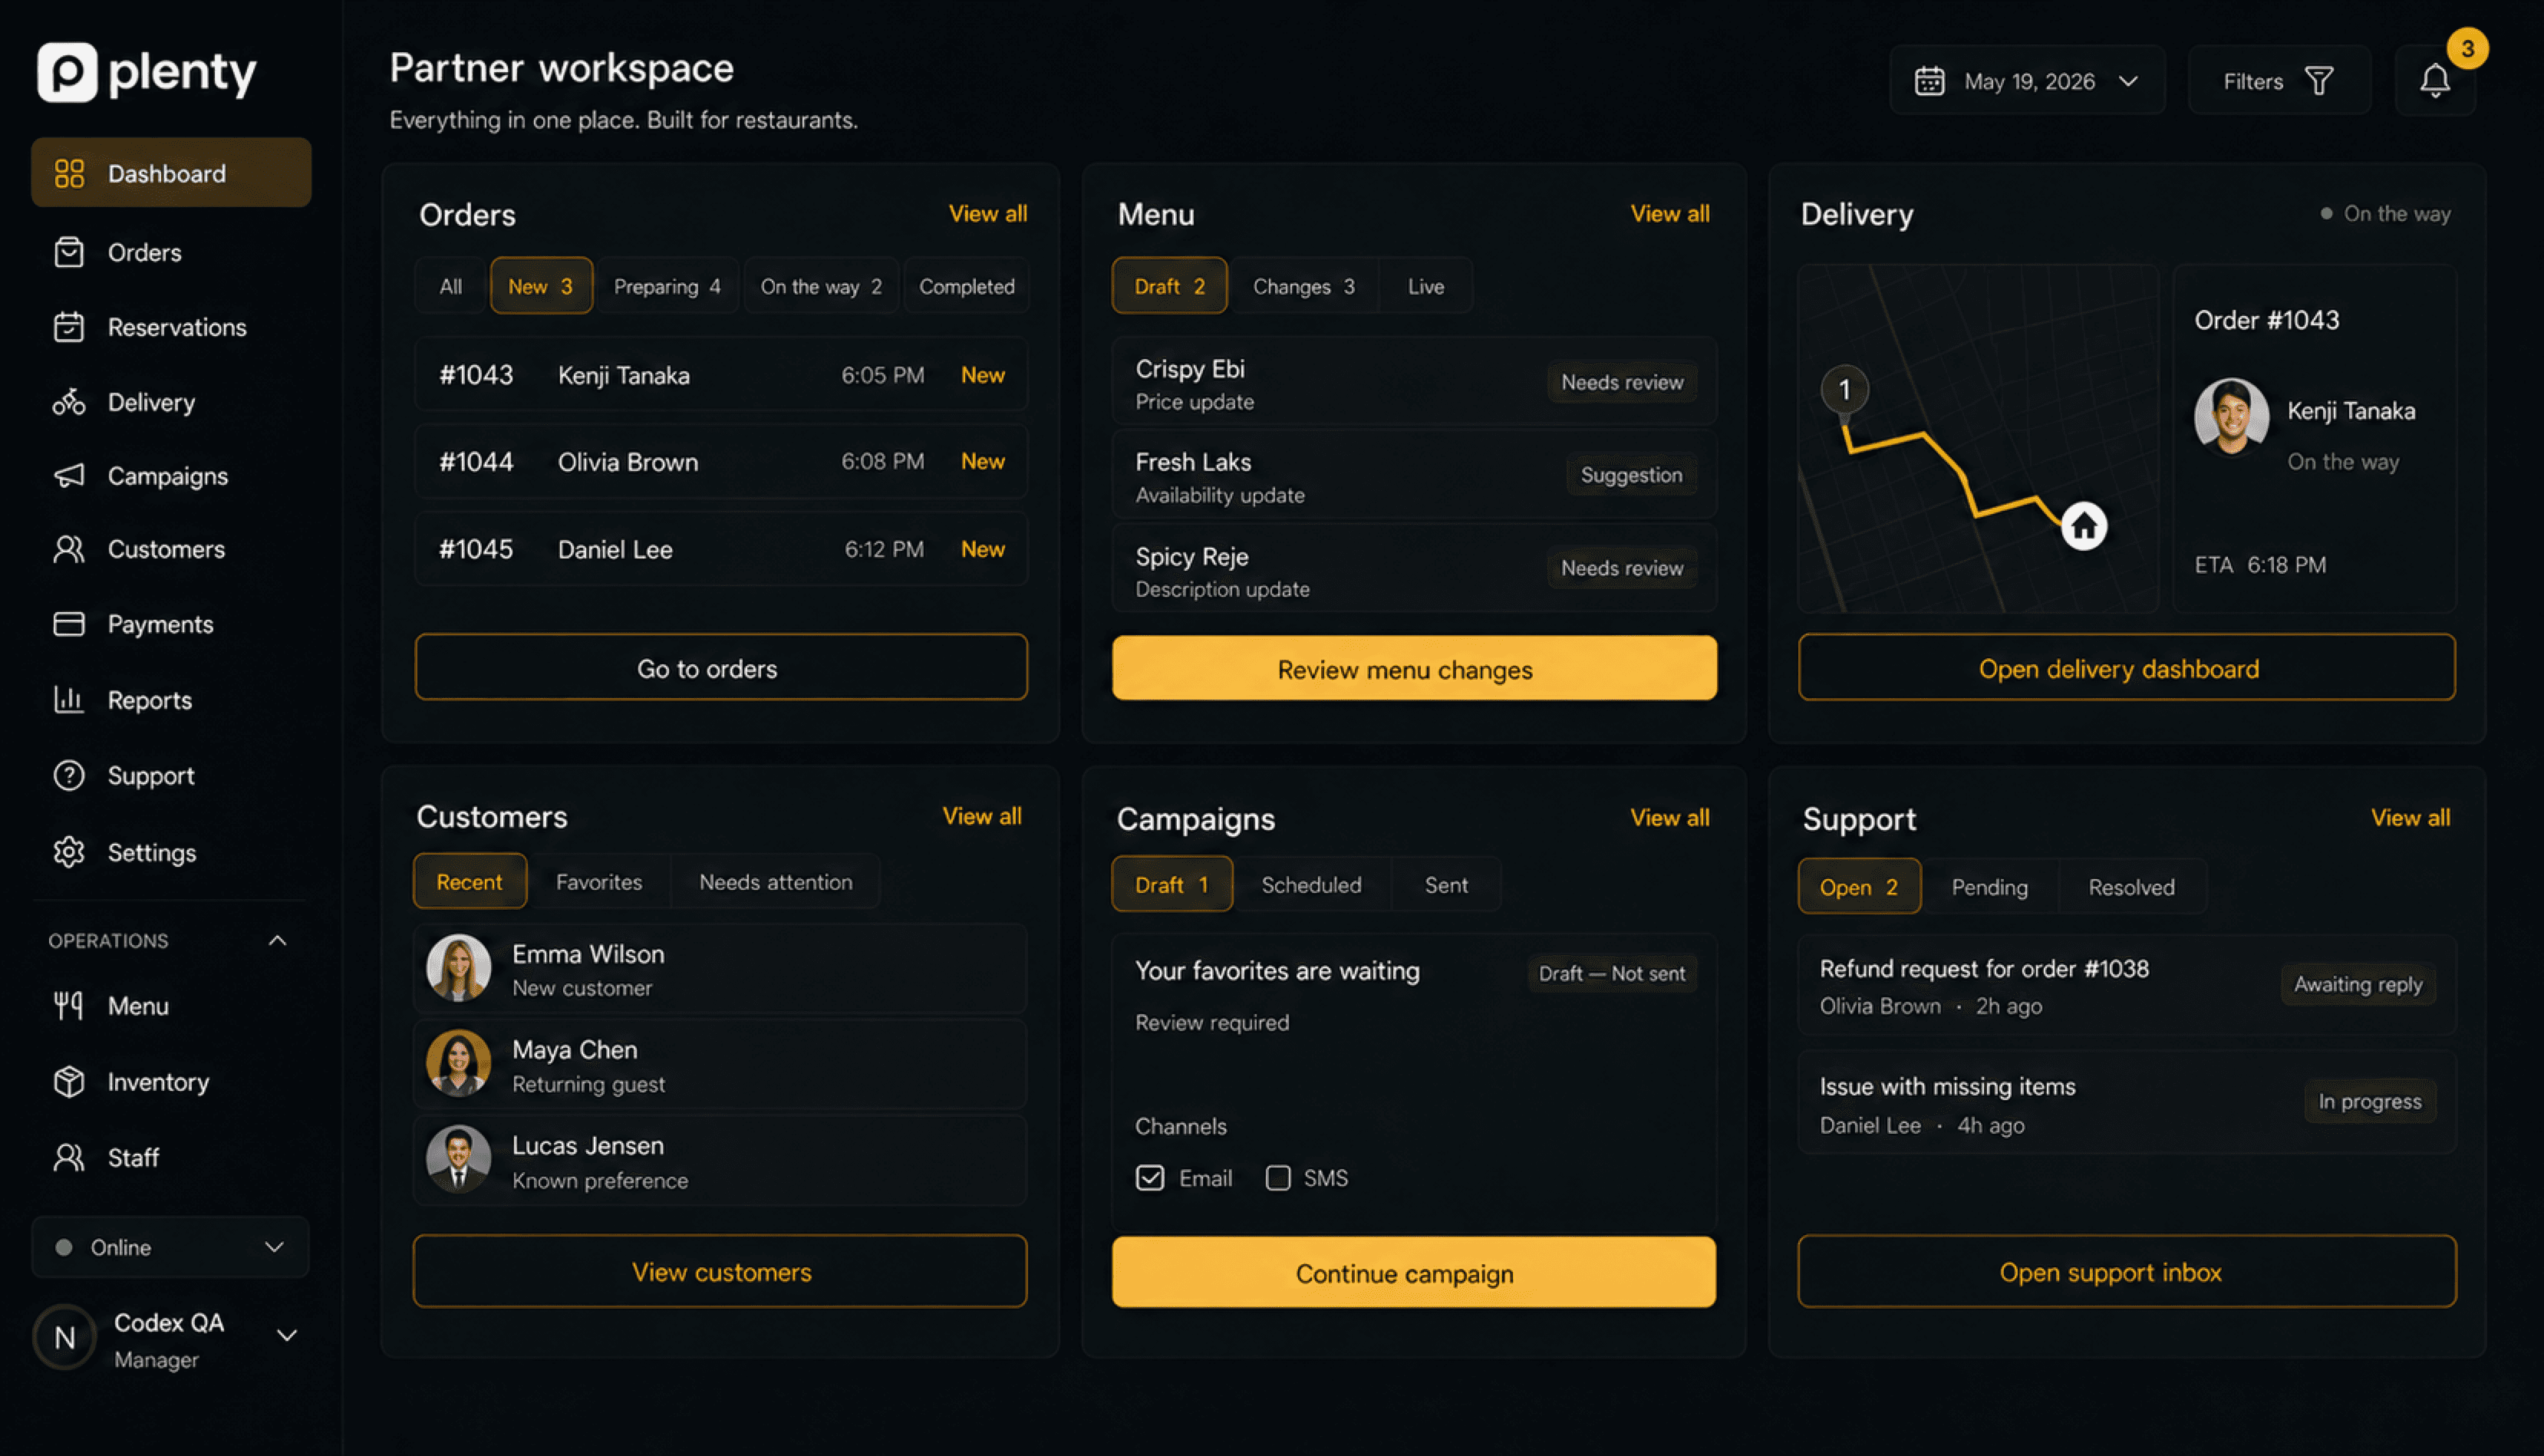Open Issue with missing items ticket

tap(2126, 1103)
